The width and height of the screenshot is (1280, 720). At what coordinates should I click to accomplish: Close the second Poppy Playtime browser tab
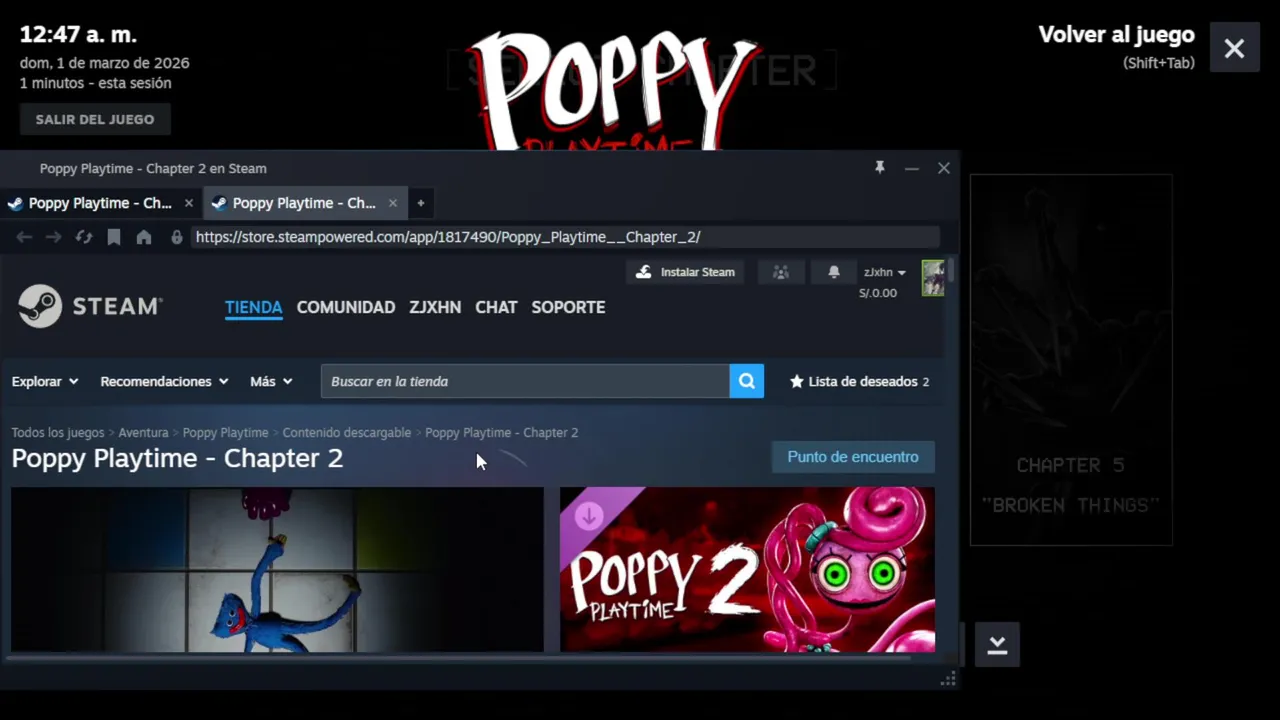pos(393,203)
